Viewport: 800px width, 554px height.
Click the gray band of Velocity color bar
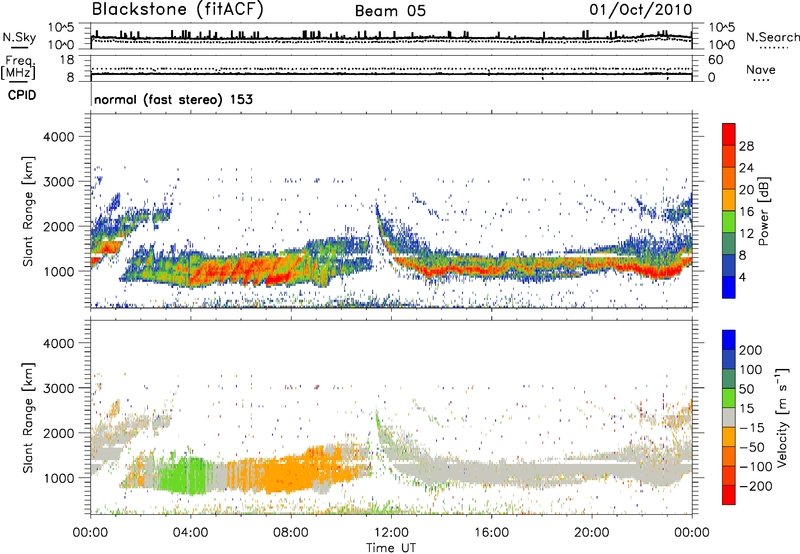729,418
